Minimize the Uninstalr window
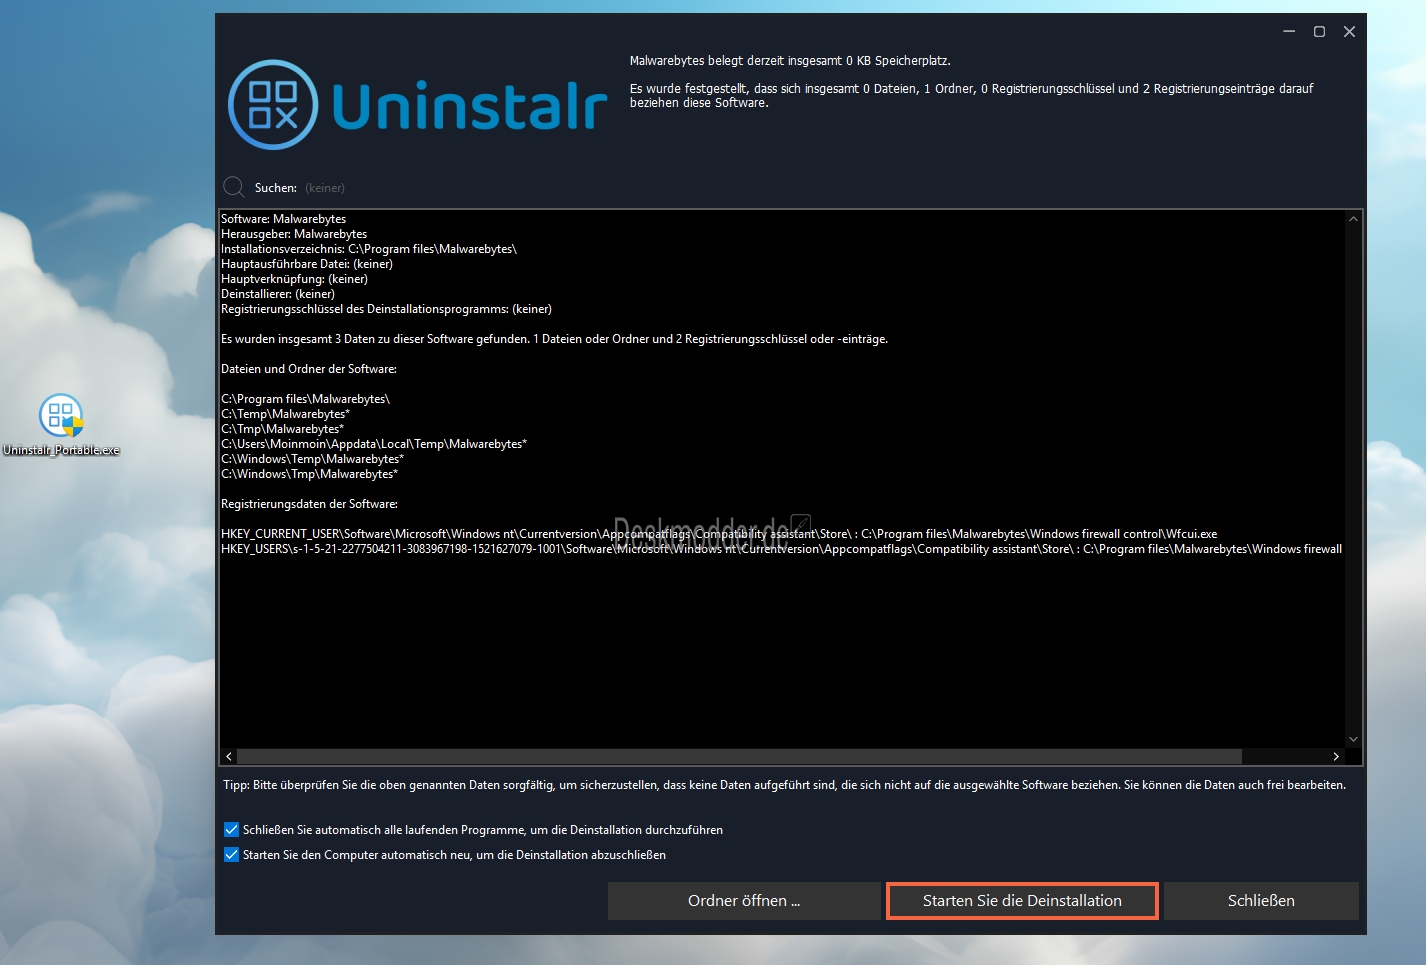 coord(1289,32)
